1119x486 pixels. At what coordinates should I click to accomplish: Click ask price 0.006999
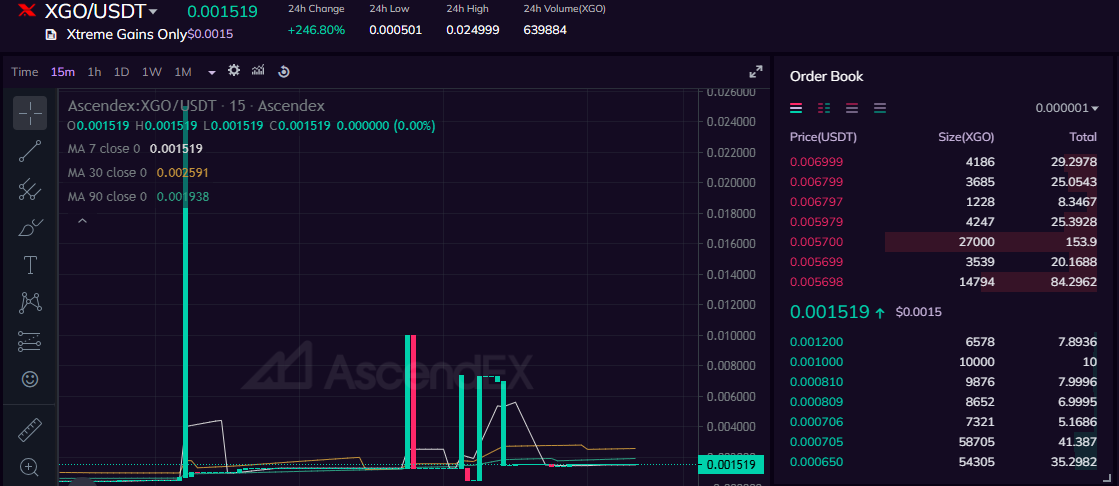coord(816,162)
